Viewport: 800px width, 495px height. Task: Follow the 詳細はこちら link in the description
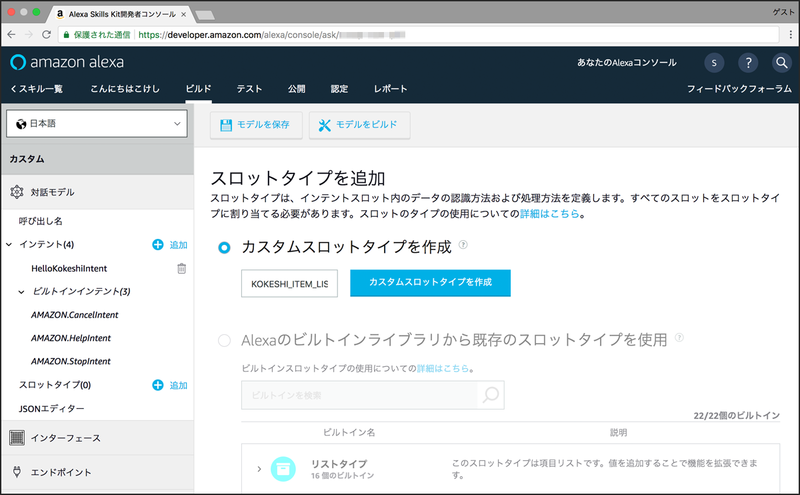click(x=549, y=214)
